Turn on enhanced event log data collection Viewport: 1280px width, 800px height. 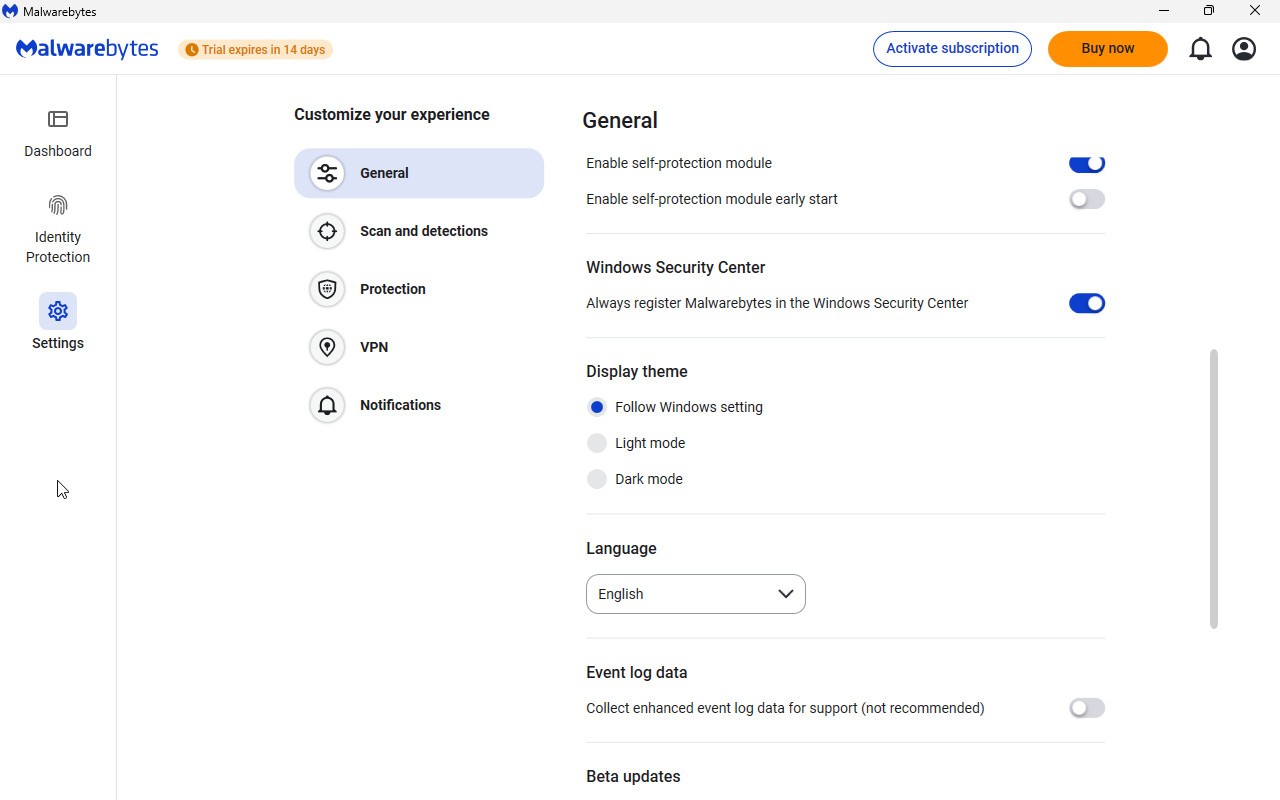click(x=1086, y=708)
